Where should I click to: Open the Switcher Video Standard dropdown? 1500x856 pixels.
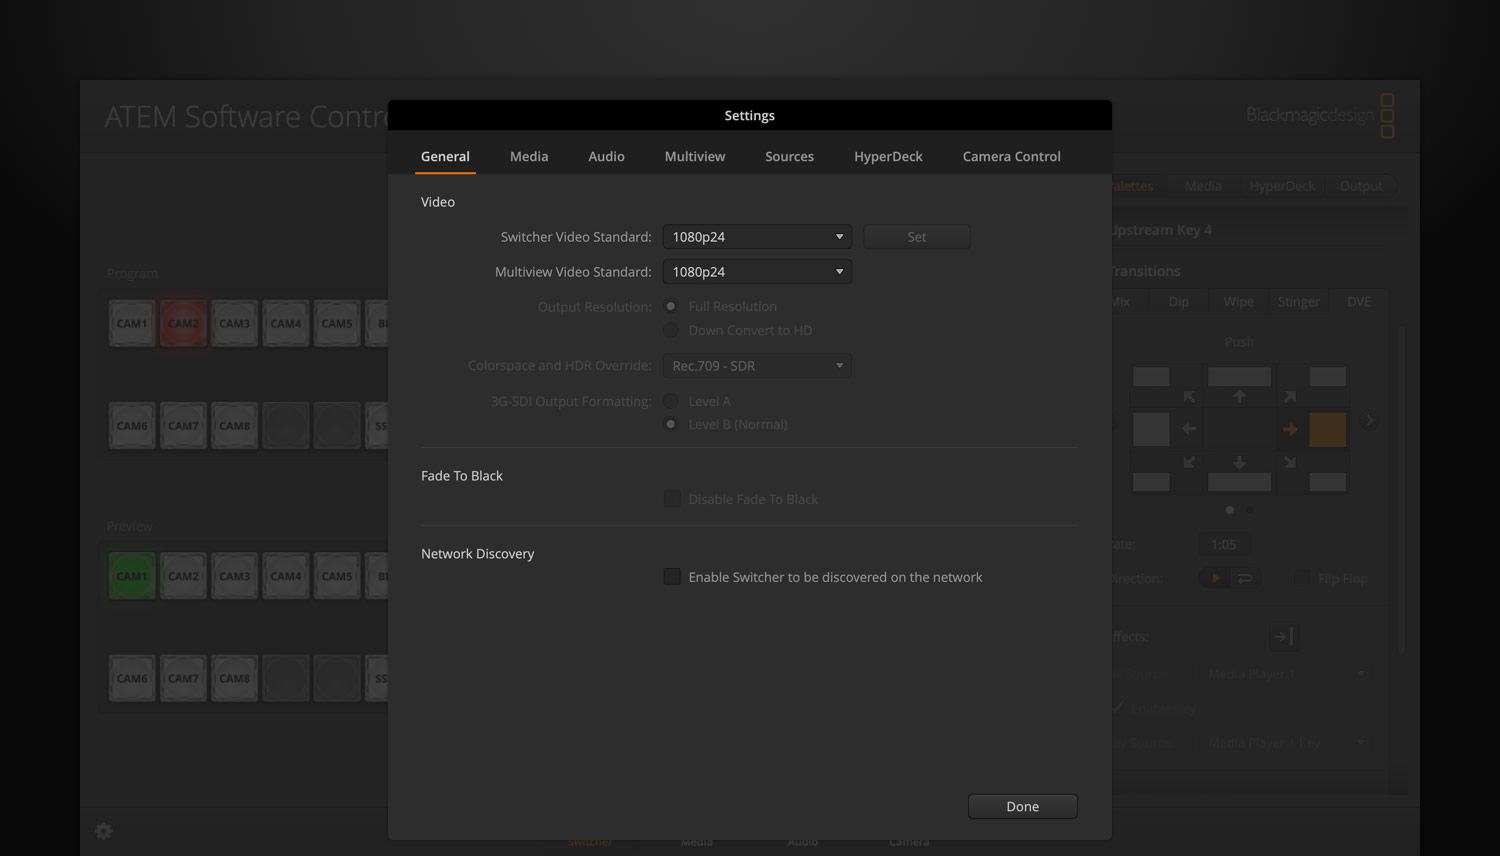click(756, 236)
